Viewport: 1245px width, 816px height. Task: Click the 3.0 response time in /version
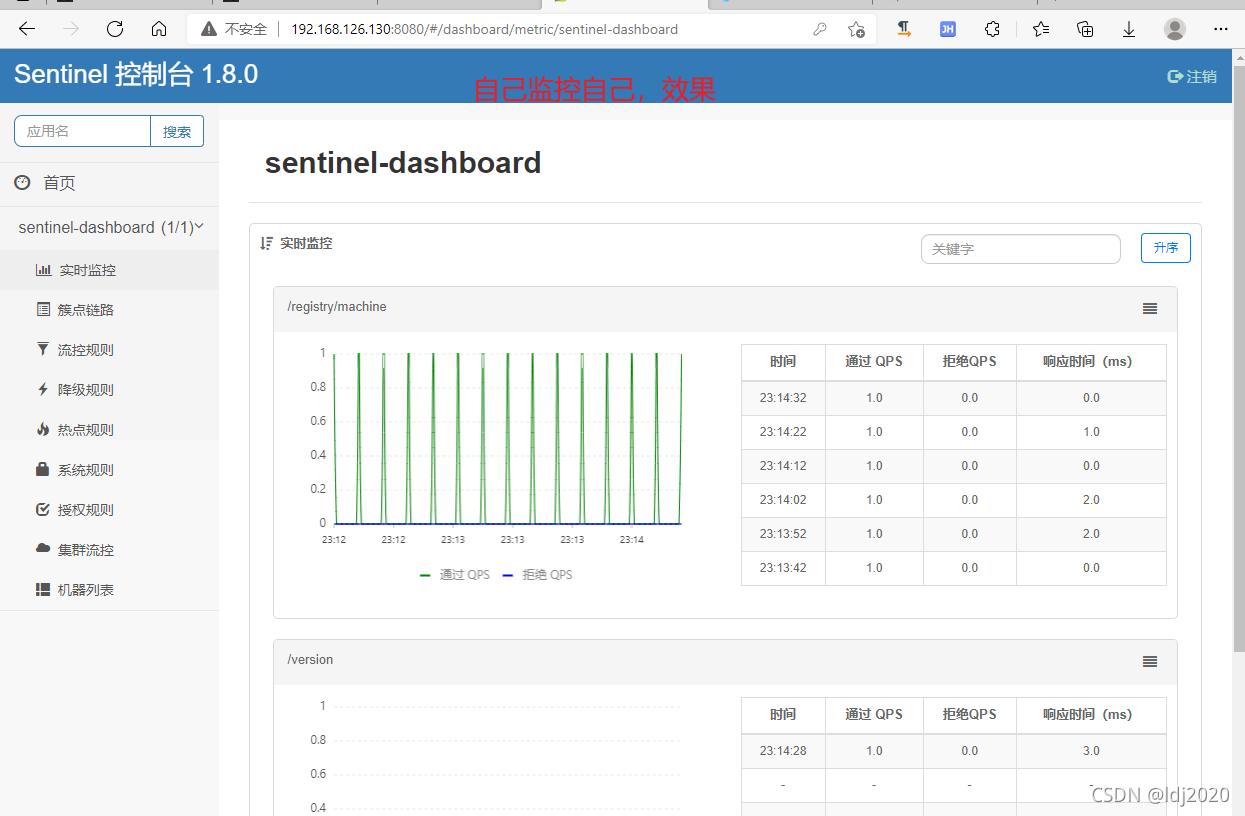[1091, 751]
